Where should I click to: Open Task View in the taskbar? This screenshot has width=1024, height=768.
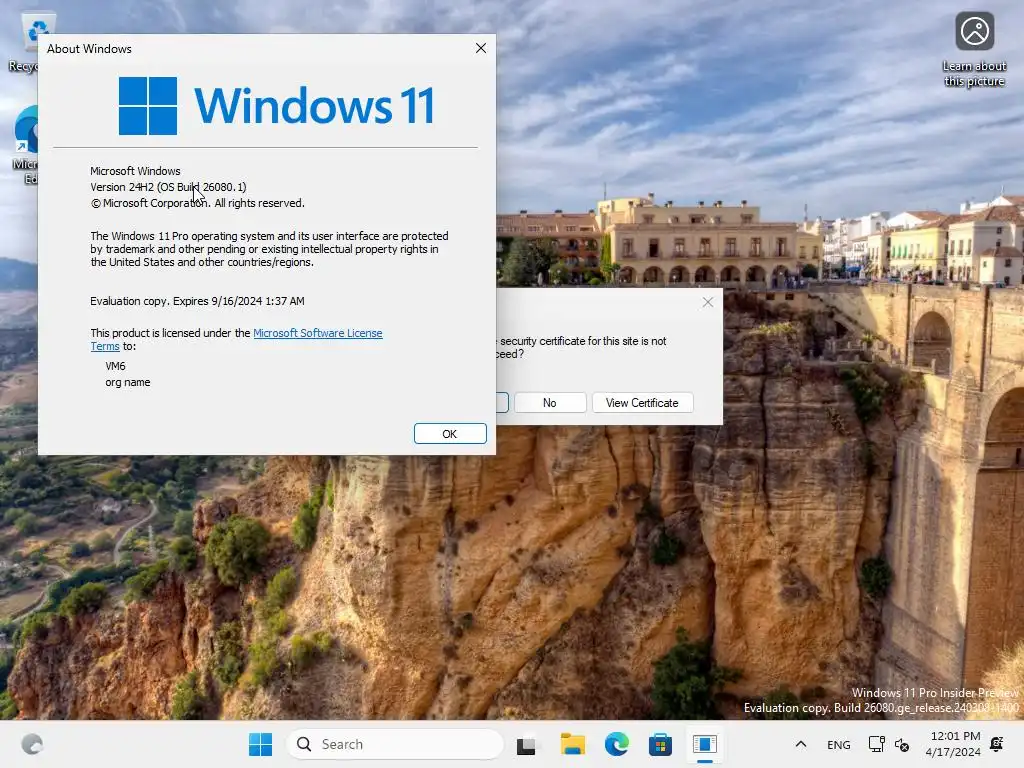[526, 744]
